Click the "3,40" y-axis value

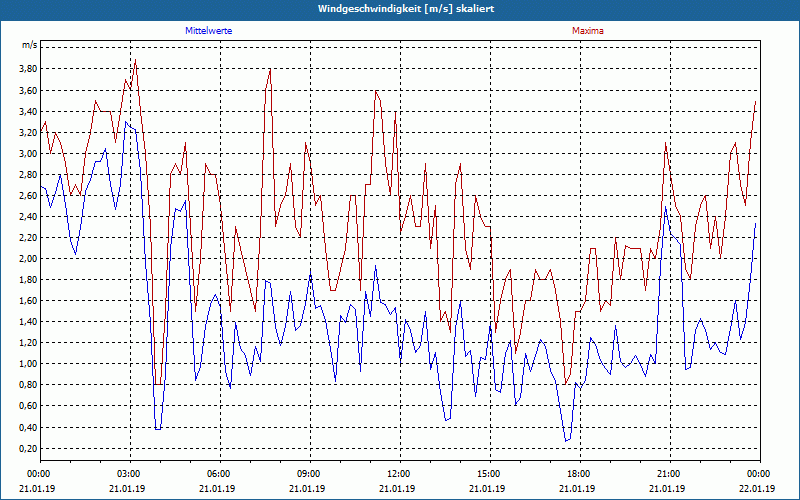pyautogui.click(x=29, y=111)
